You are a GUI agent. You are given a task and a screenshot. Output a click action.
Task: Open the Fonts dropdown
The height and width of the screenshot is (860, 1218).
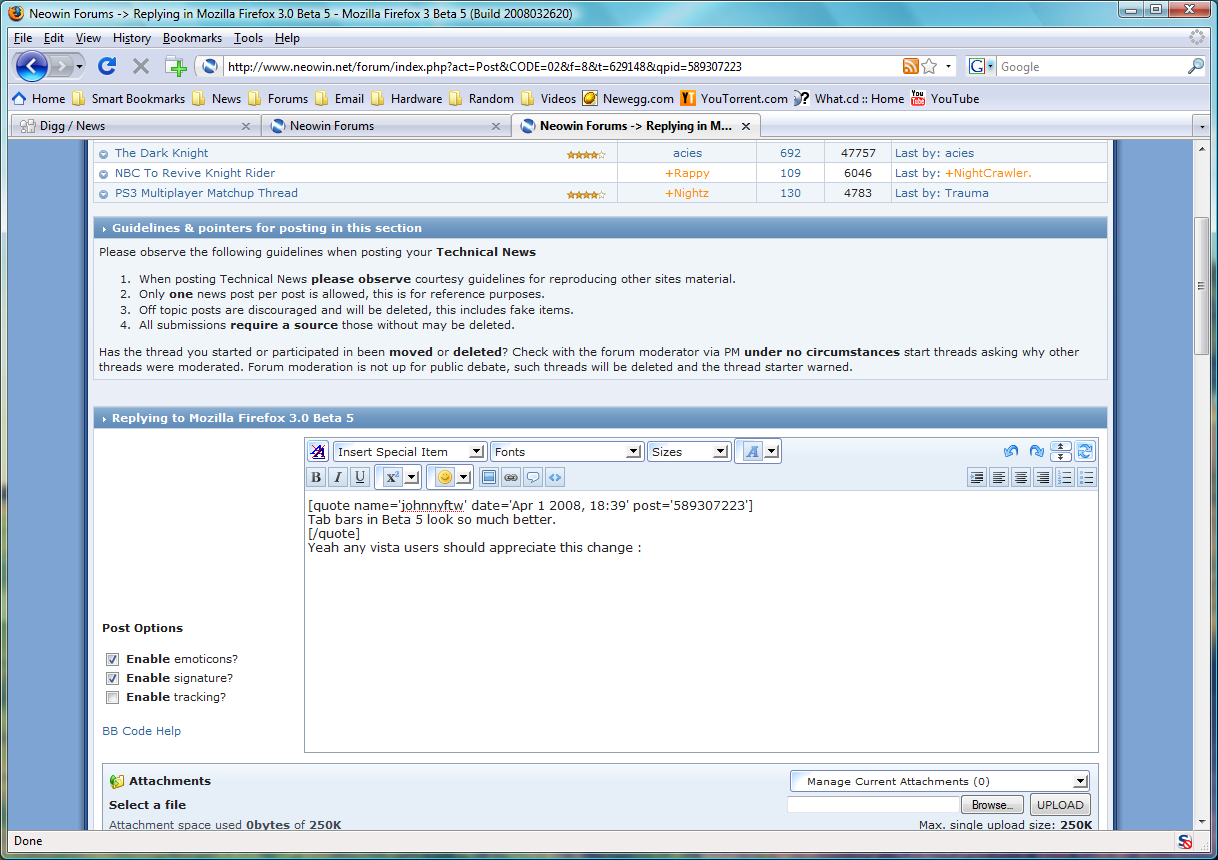(x=566, y=452)
